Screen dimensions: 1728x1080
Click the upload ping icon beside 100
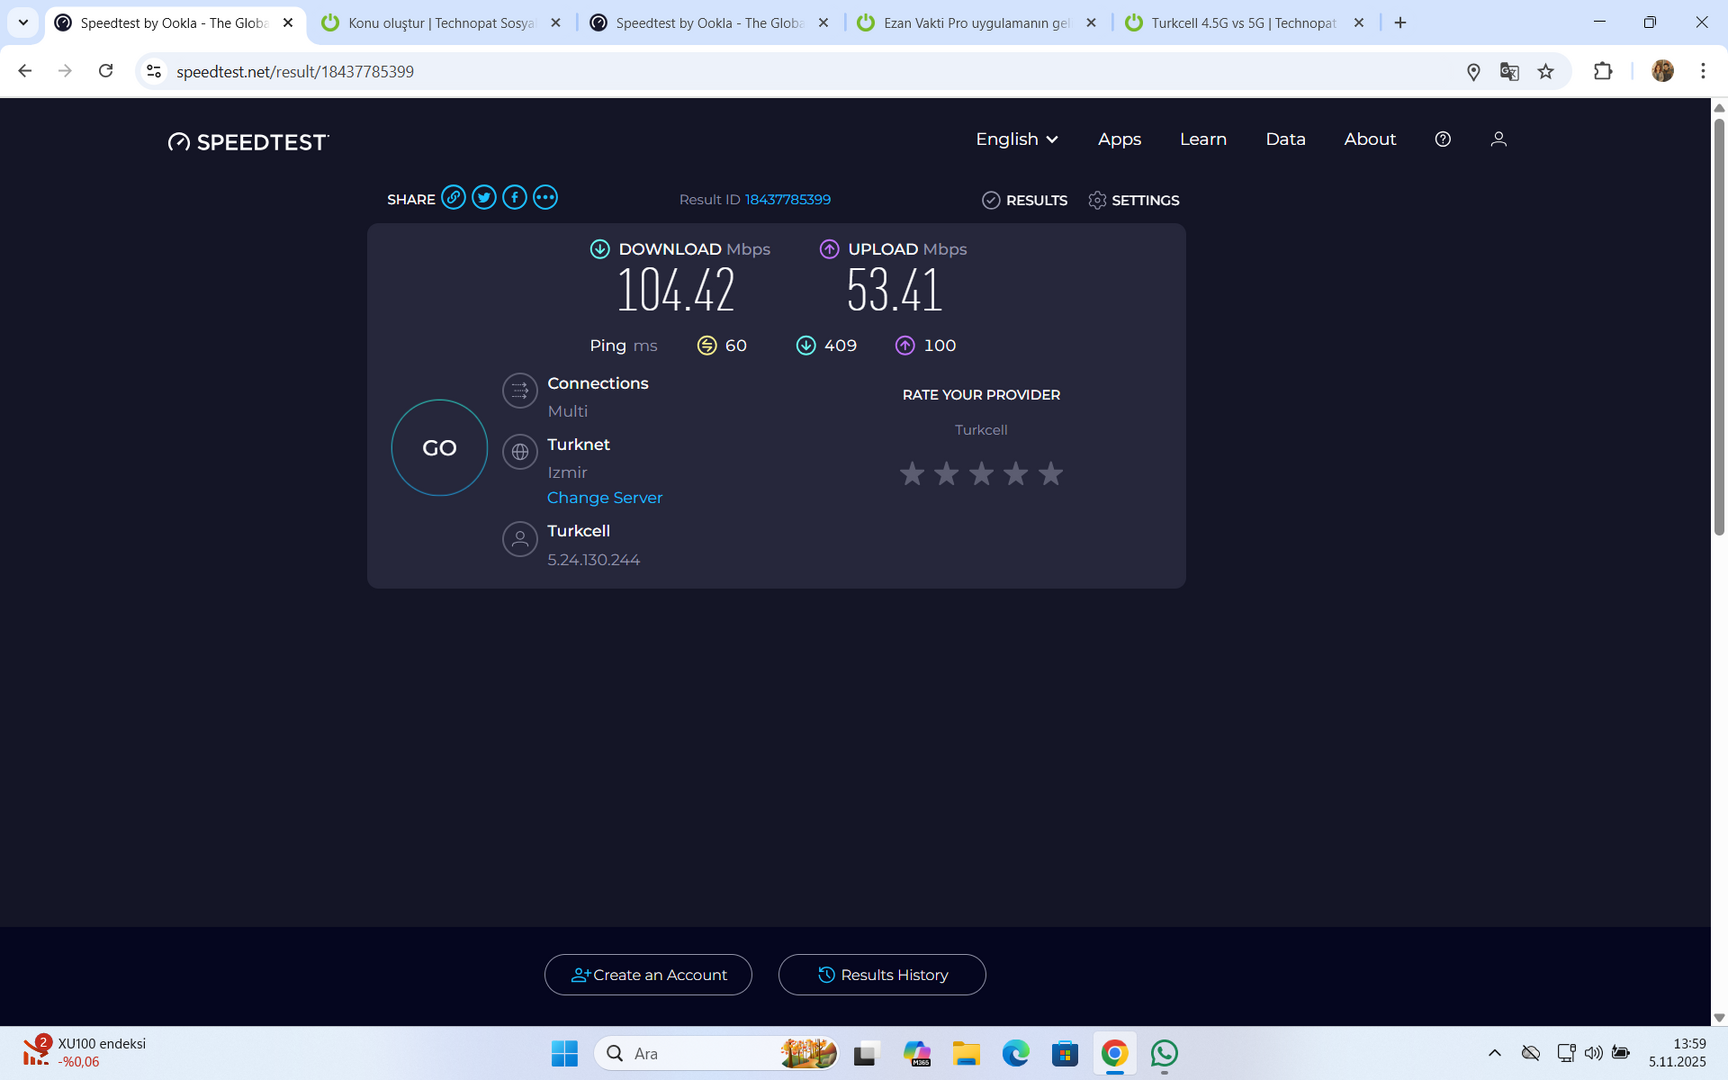click(x=905, y=345)
